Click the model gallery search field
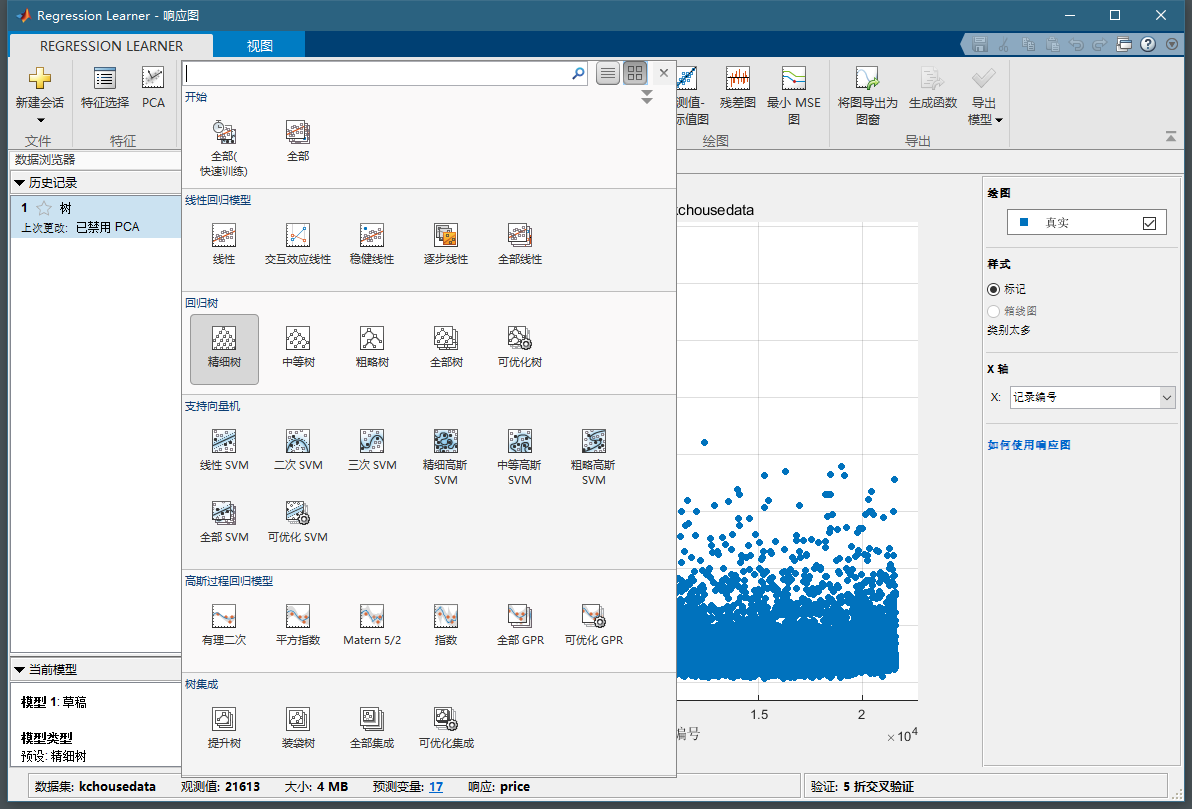The image size is (1192, 809). [378, 73]
